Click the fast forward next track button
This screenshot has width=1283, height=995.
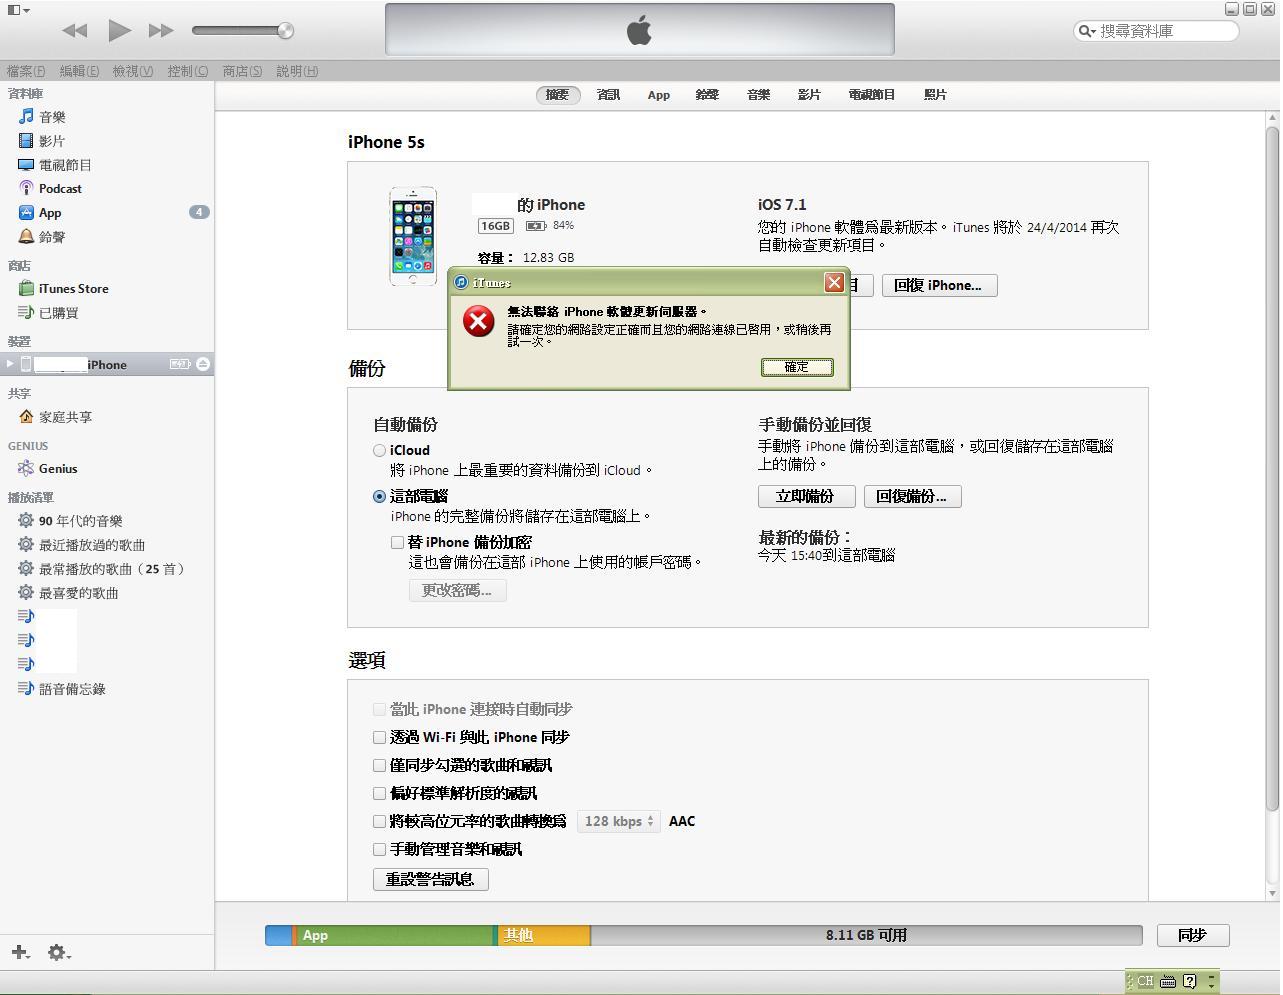161,31
